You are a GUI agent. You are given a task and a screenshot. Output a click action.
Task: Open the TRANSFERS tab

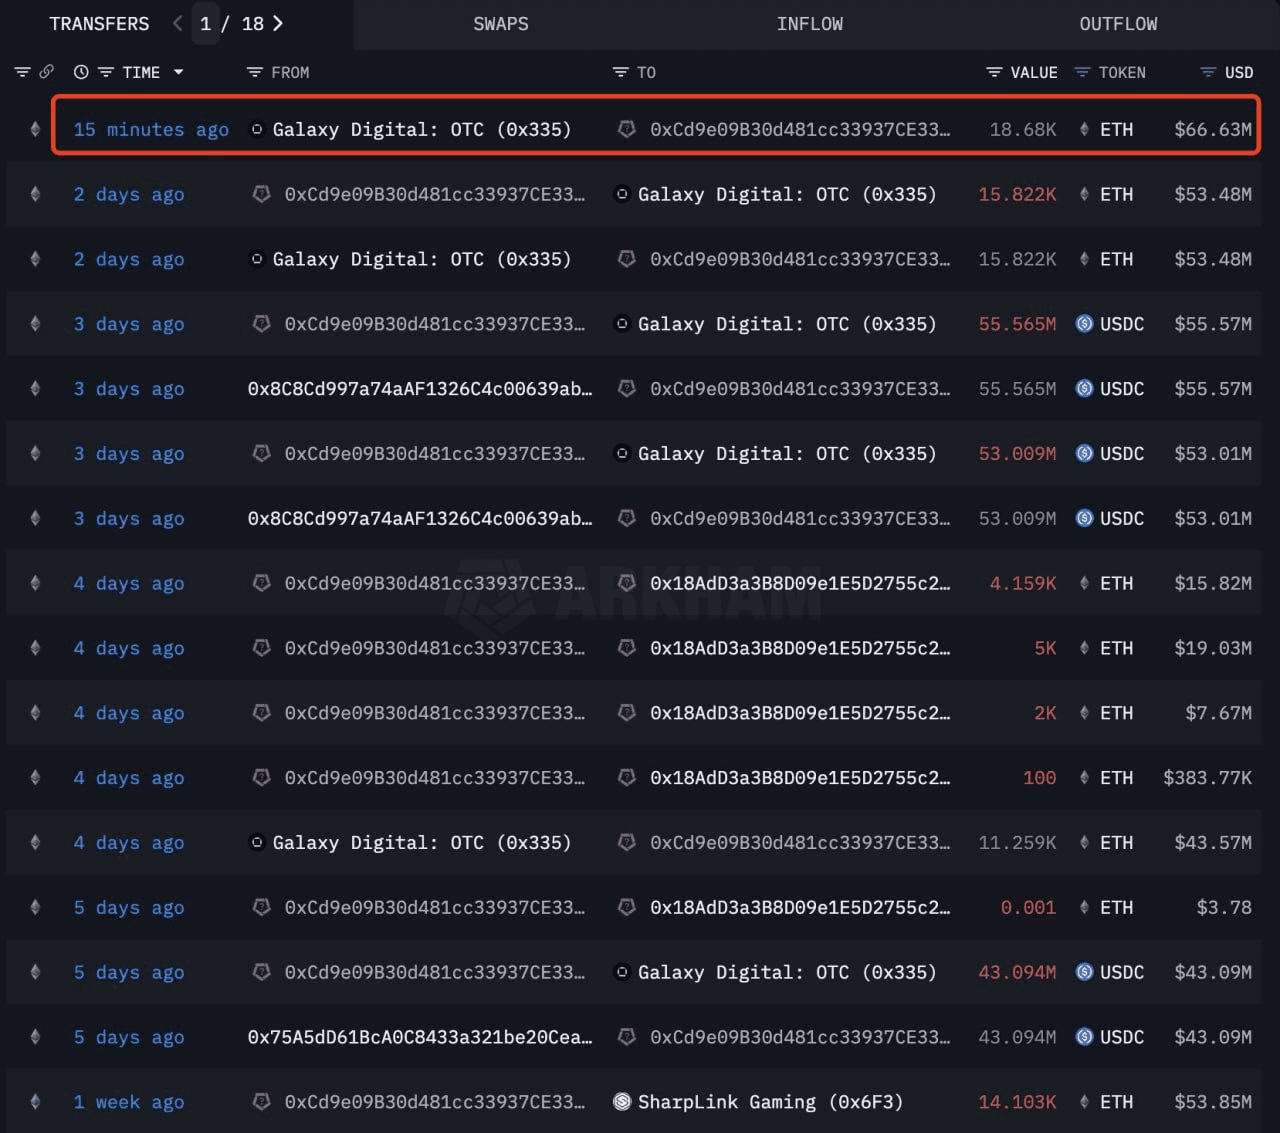[99, 24]
